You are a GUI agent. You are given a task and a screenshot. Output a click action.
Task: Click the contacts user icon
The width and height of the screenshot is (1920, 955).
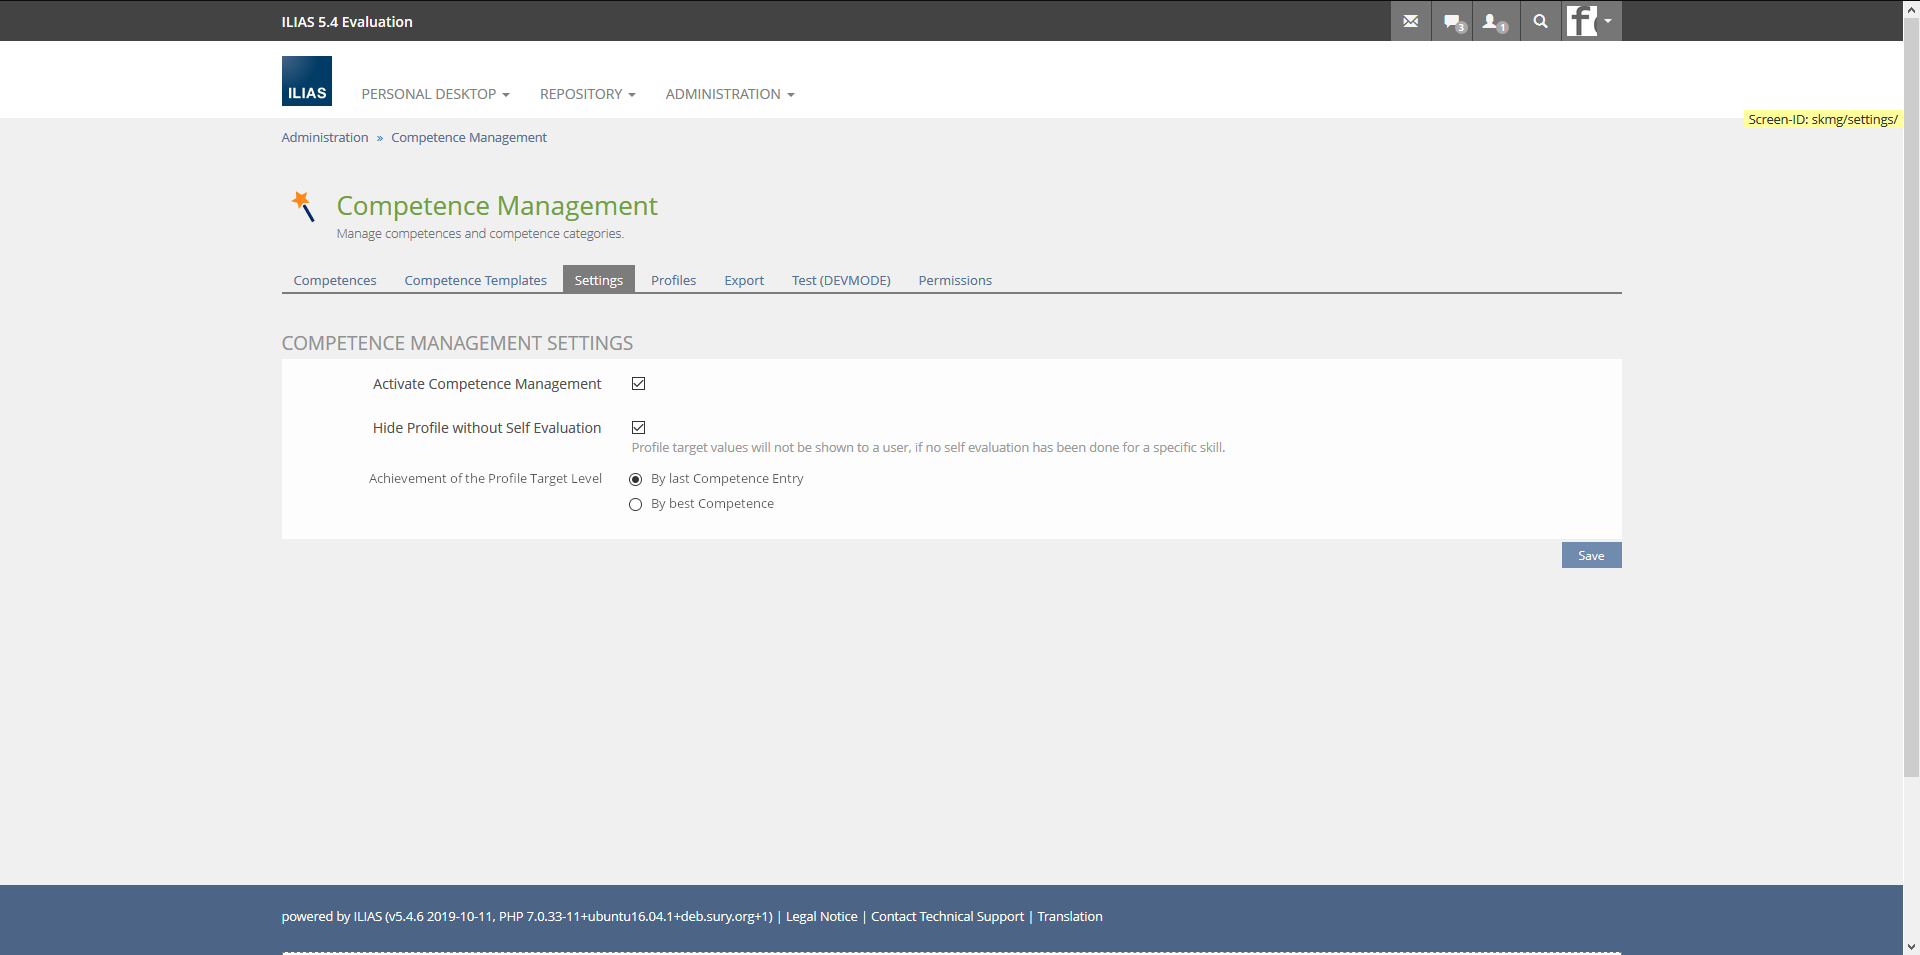(1494, 21)
